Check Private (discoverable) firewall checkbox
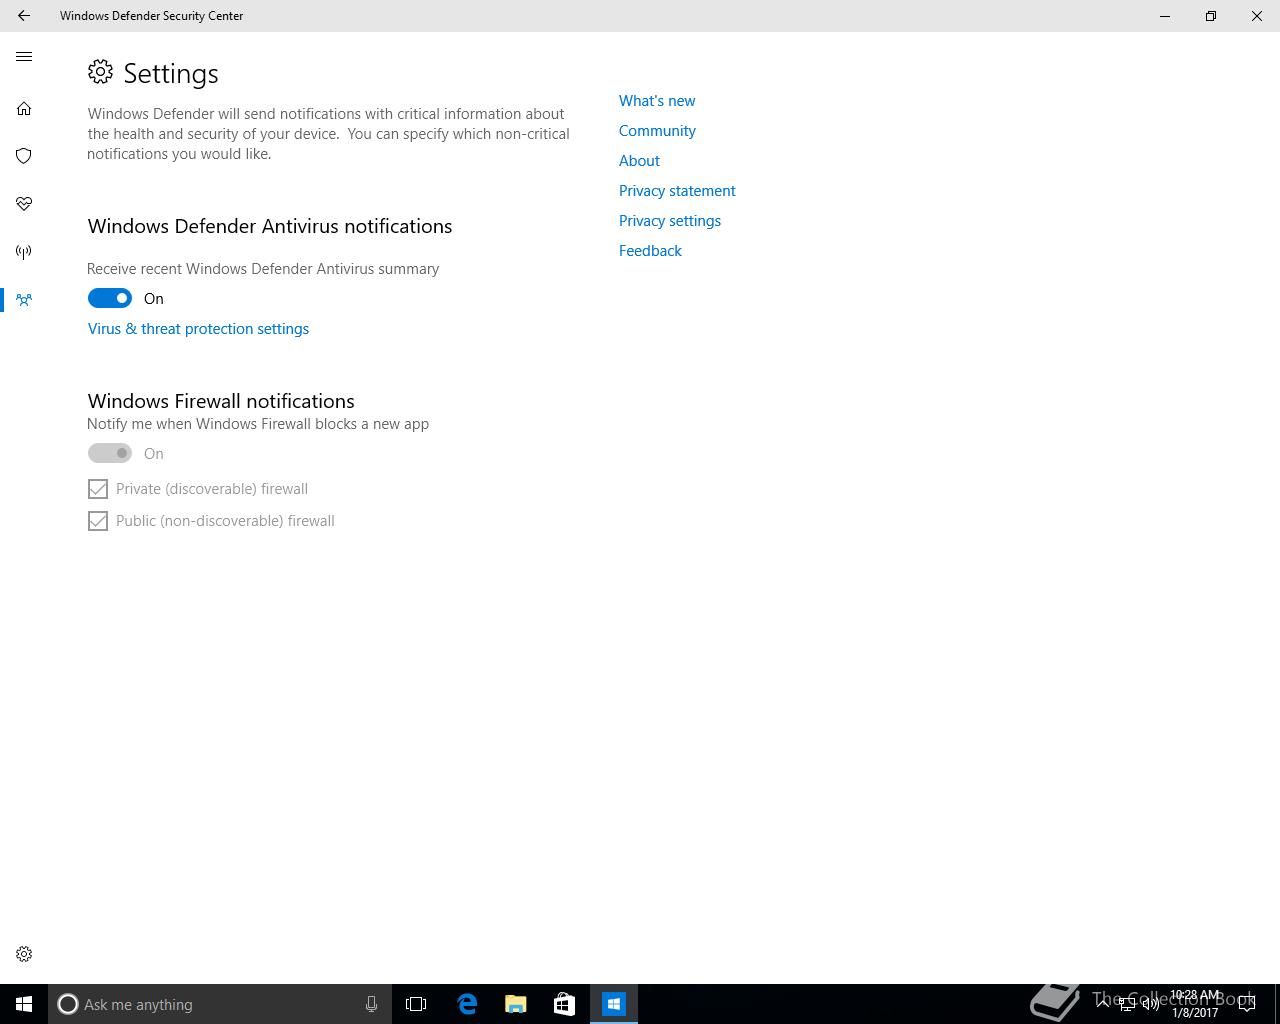The image size is (1280, 1024). point(98,489)
